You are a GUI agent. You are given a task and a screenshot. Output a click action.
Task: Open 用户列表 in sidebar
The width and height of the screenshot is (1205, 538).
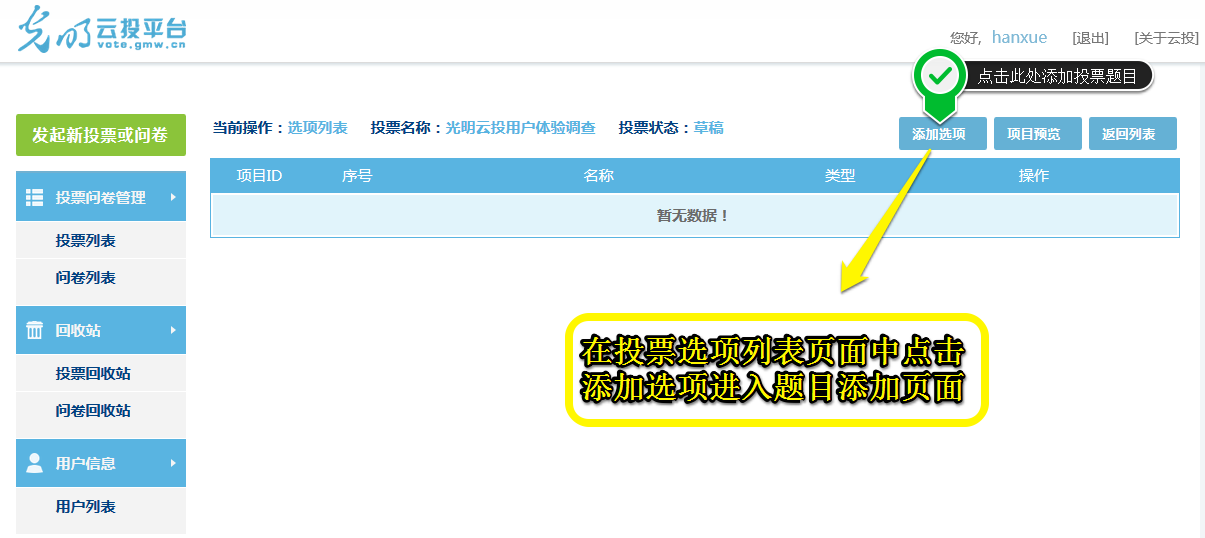86,507
